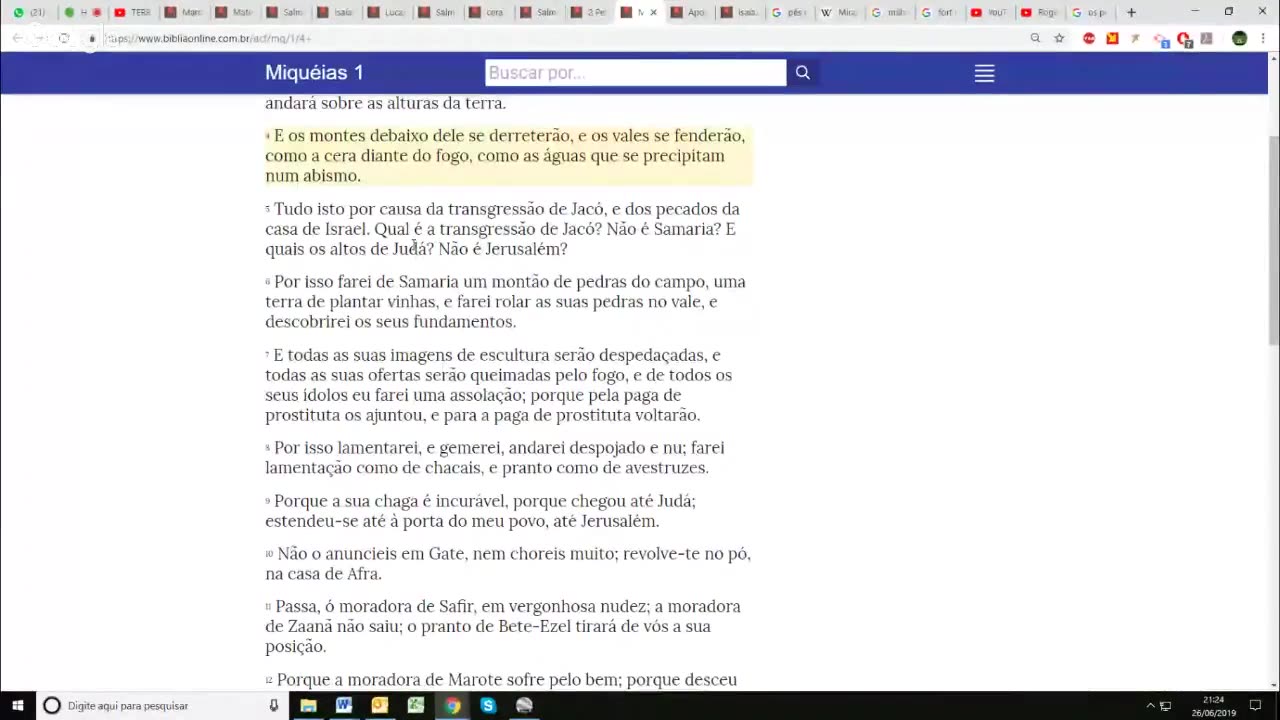Click highlighted verse 'E os montes debaixo dele'
1280x720 pixels.
(x=508, y=155)
